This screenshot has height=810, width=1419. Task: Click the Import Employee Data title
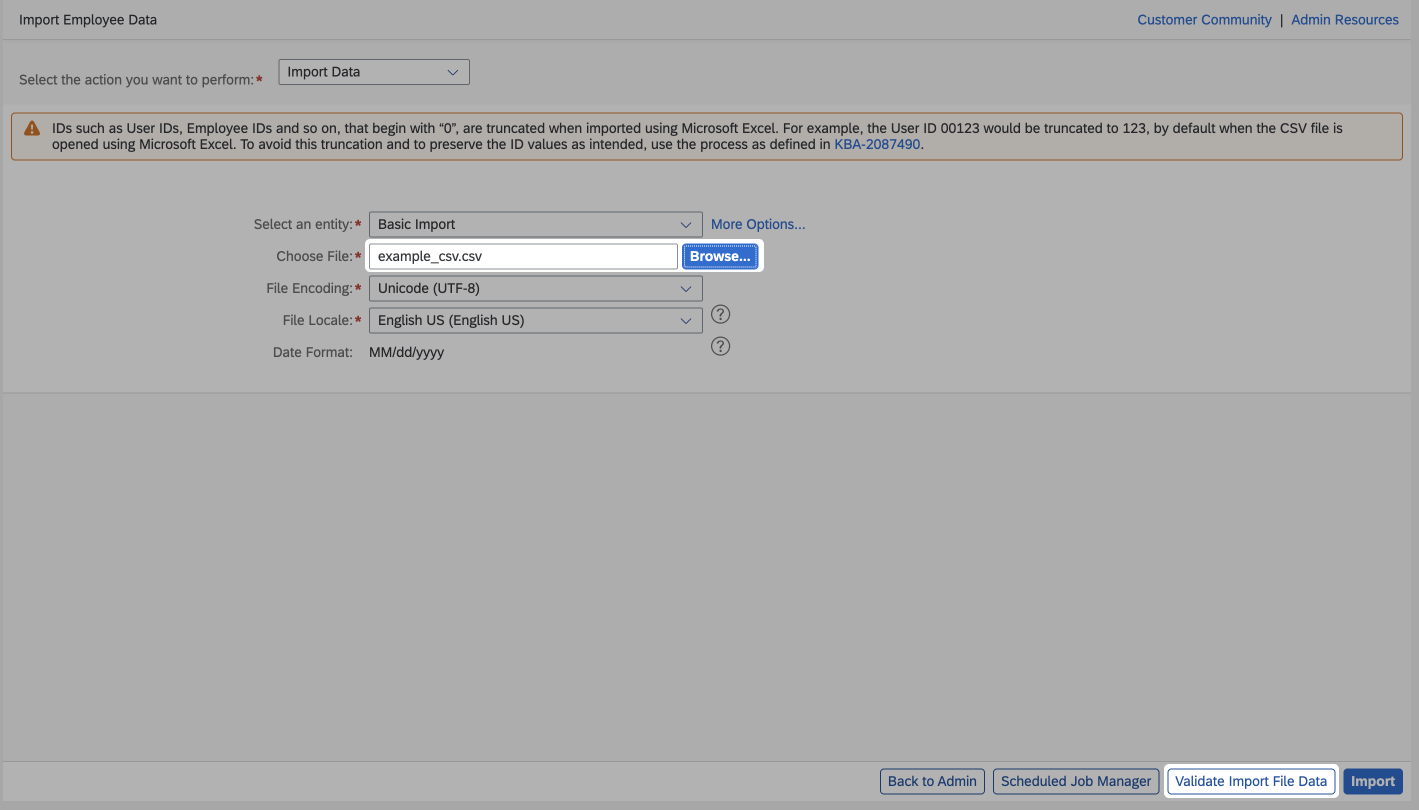tap(88, 20)
